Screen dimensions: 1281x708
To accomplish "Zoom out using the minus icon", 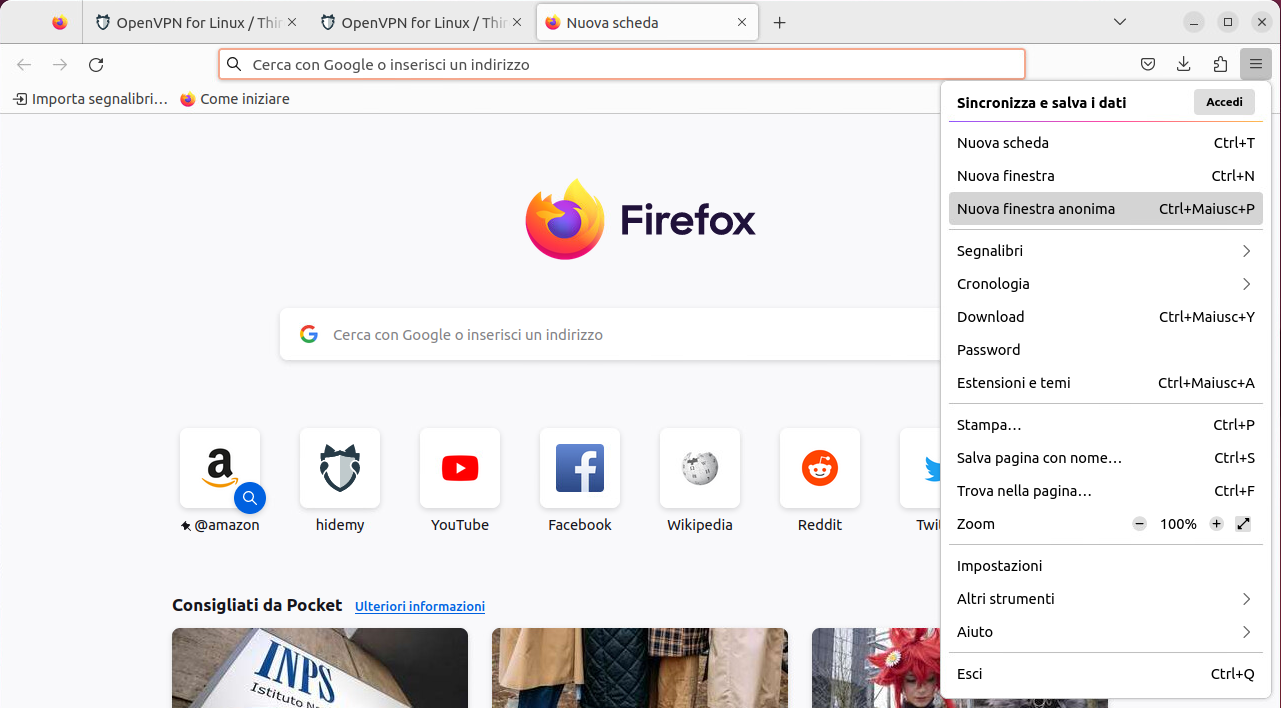I will pyautogui.click(x=1139, y=524).
